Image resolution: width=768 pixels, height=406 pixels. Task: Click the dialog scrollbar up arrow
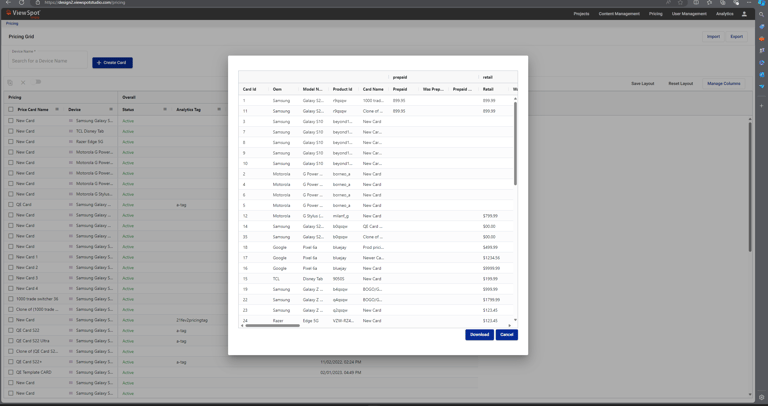point(515,98)
